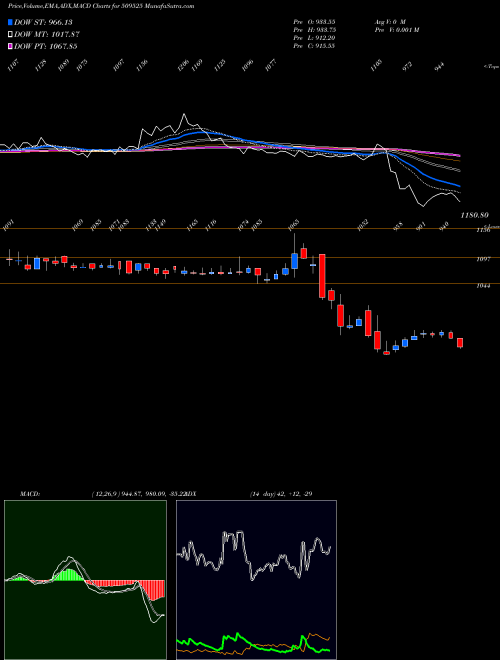Click the EMA top label '1206'
Screen dimensions: 500x660
[x=183, y=65]
